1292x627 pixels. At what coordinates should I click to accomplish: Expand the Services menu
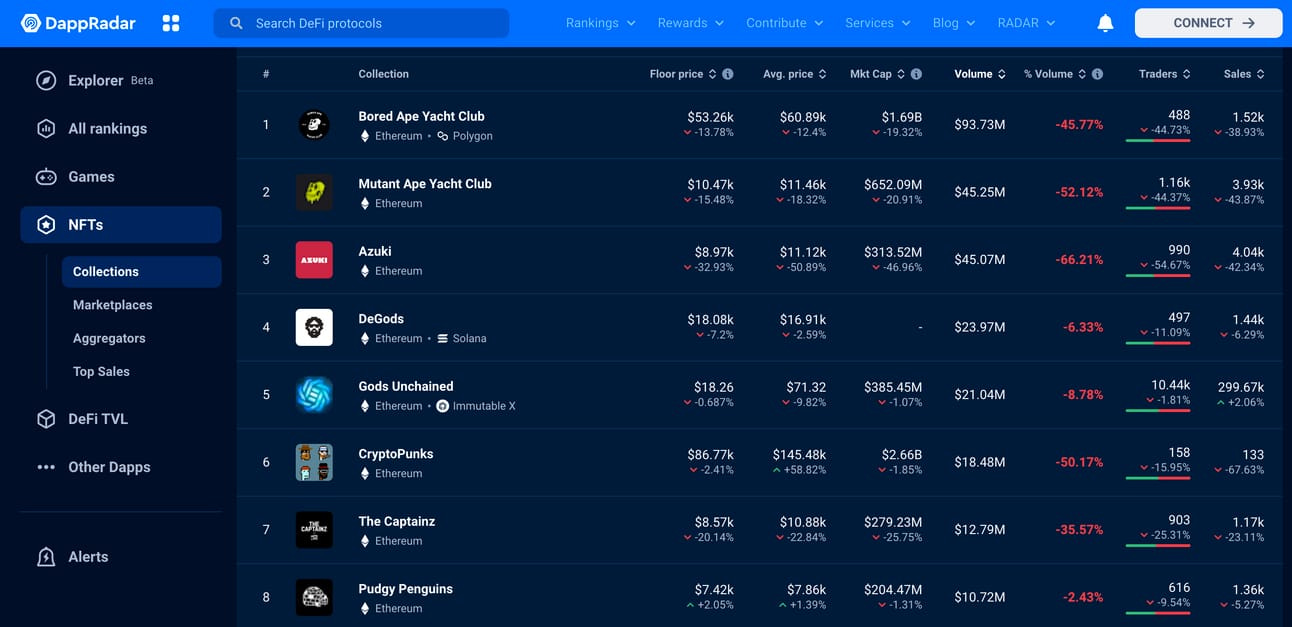(x=877, y=23)
